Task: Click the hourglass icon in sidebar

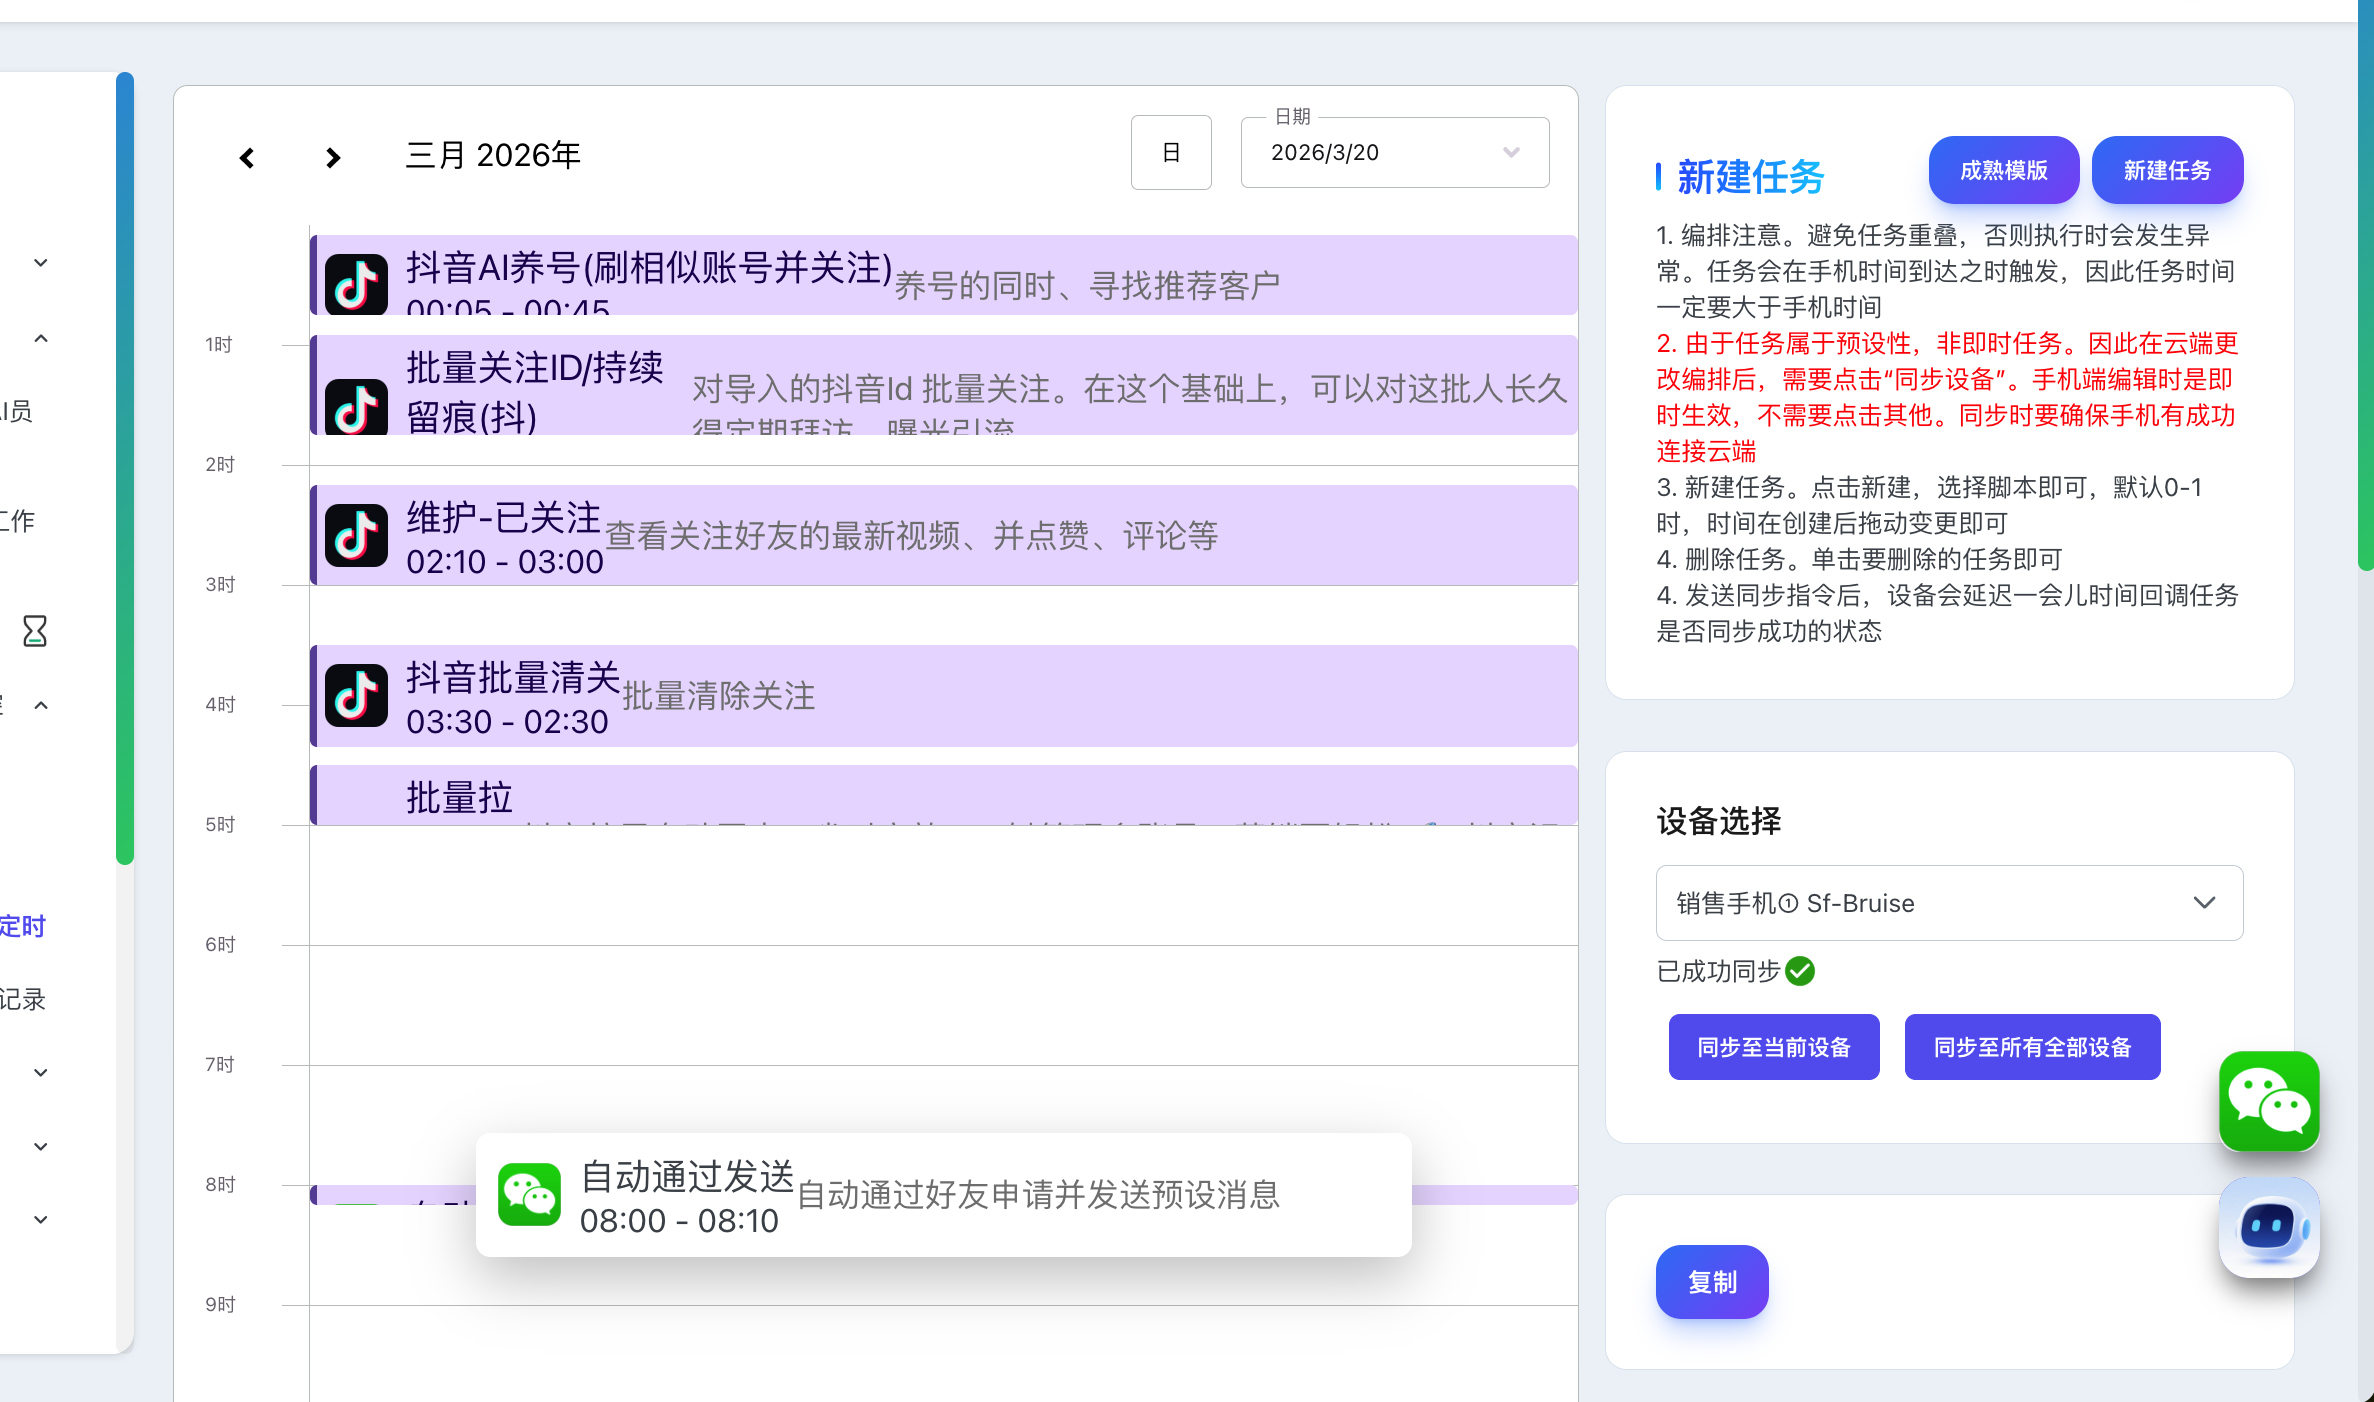Action: [35, 630]
